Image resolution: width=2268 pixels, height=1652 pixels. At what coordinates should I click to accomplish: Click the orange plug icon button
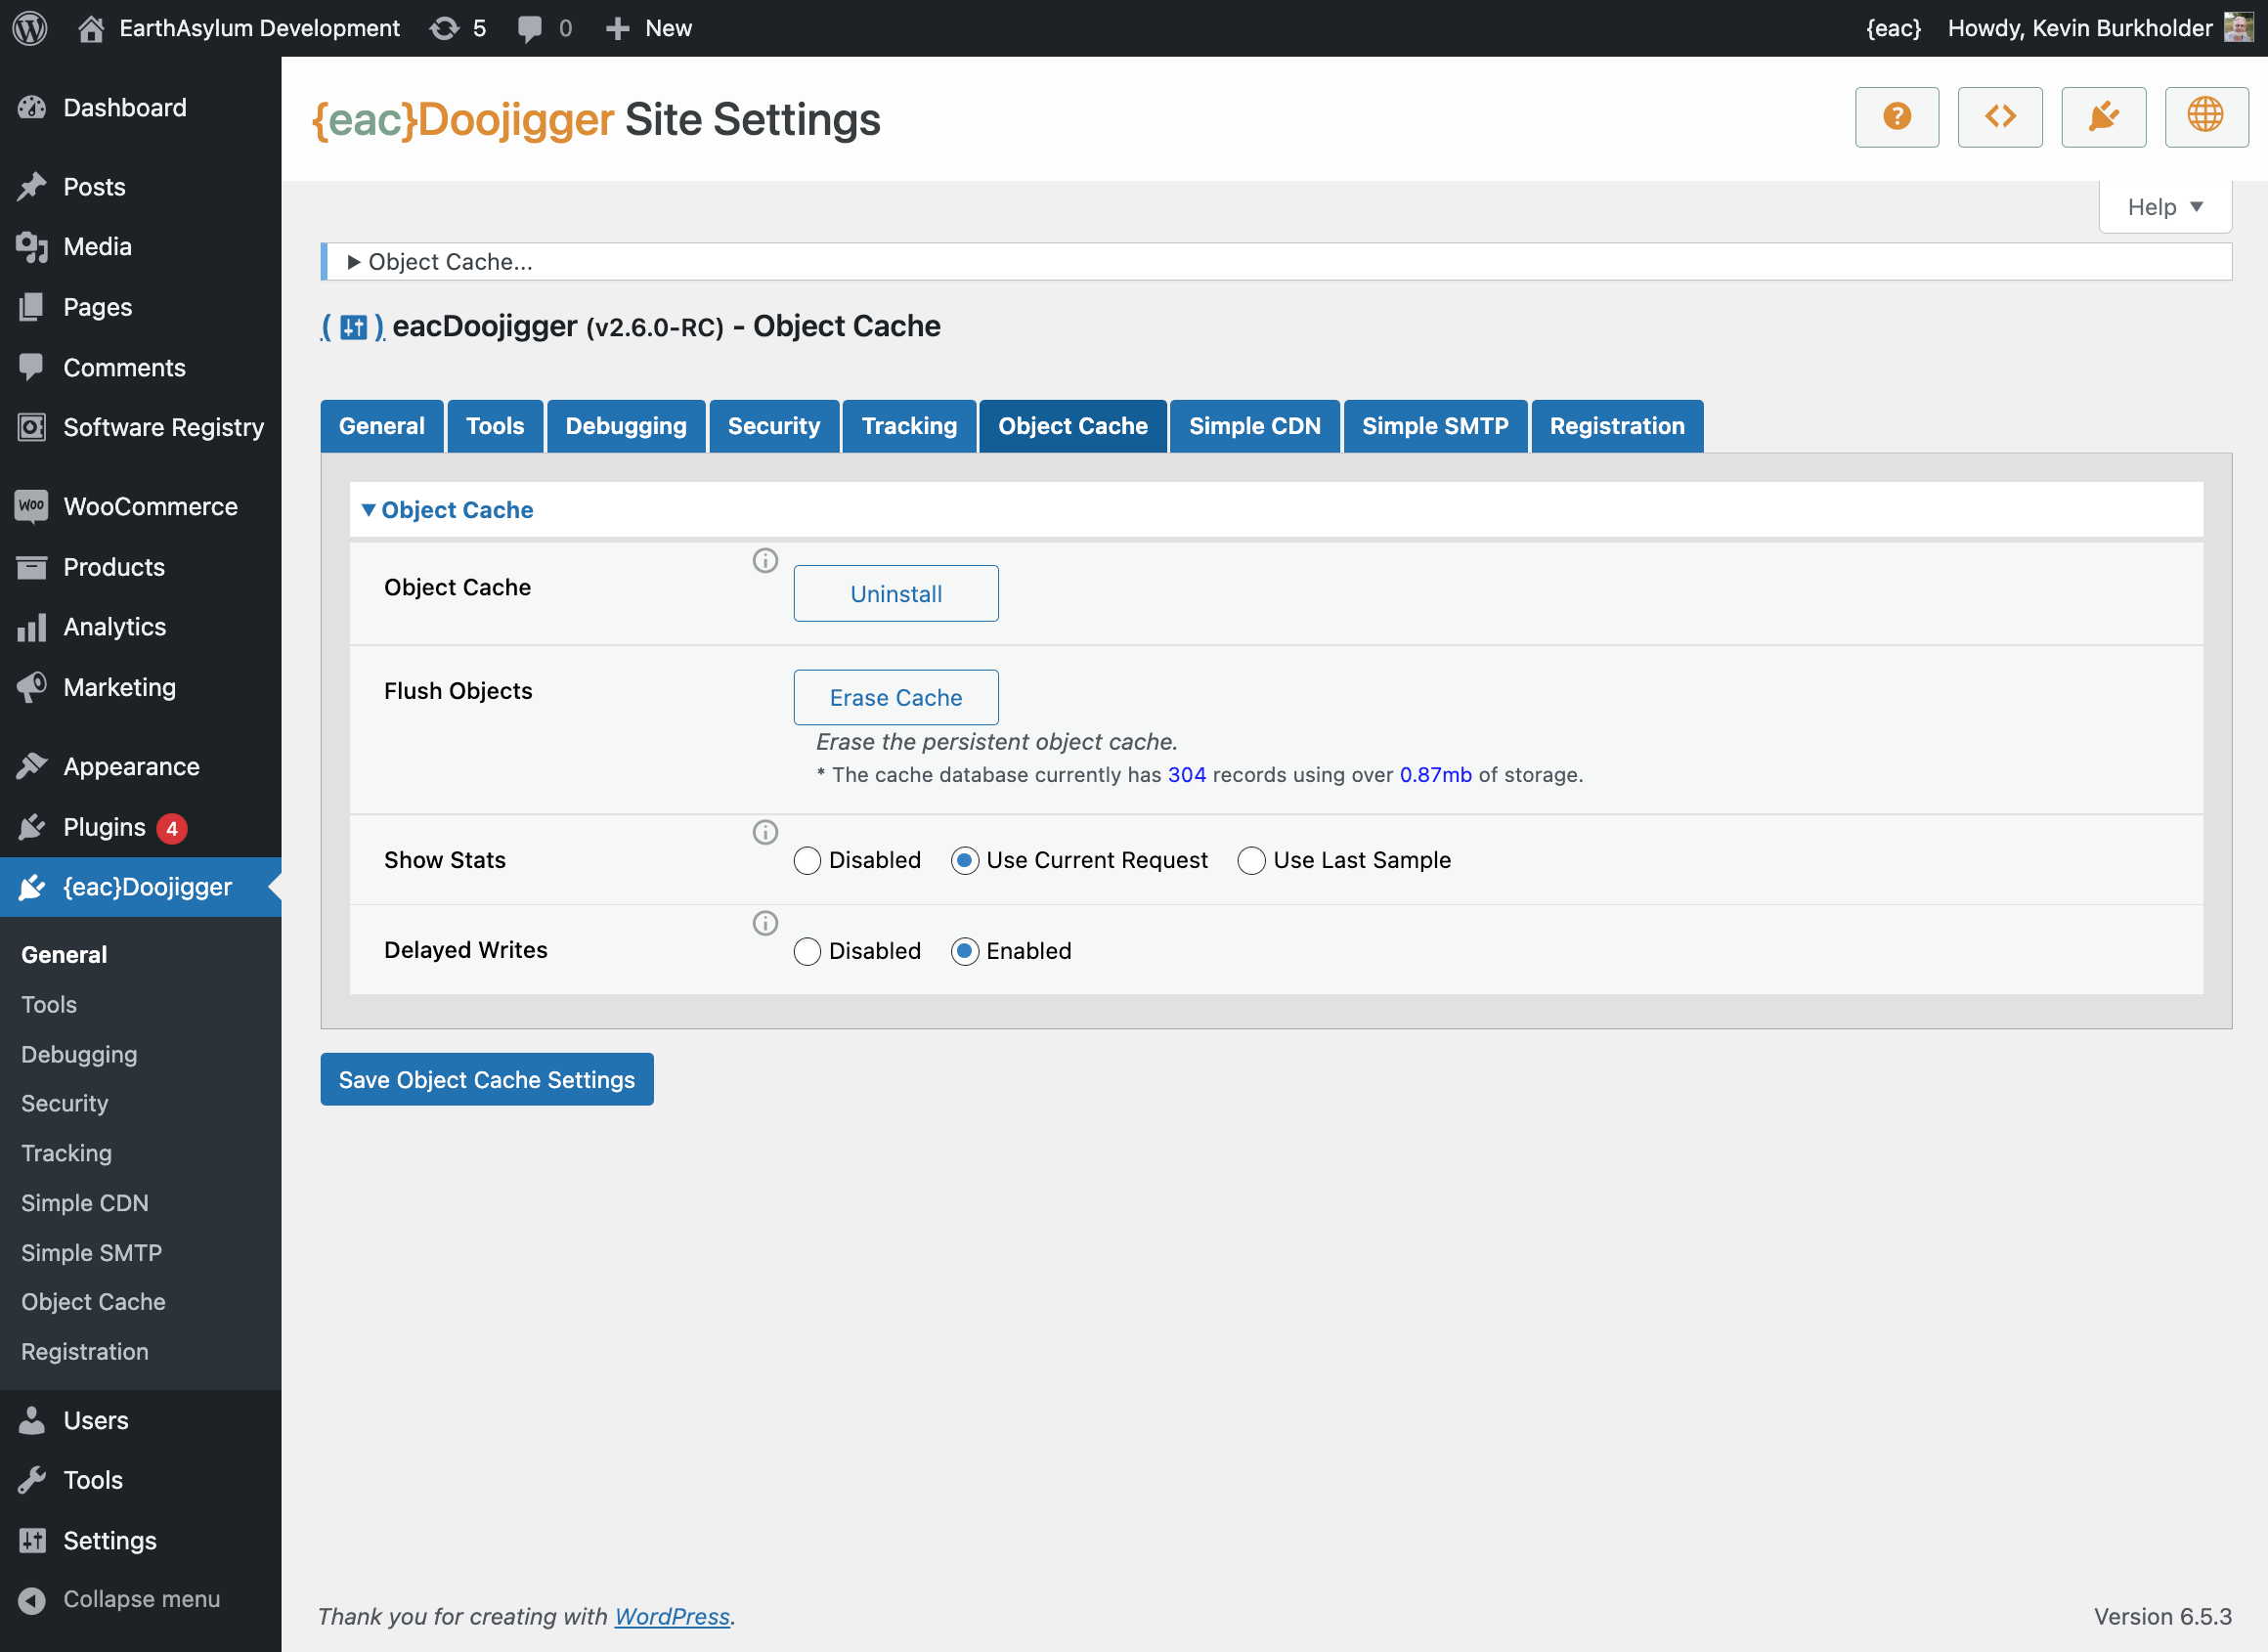coord(2103,117)
